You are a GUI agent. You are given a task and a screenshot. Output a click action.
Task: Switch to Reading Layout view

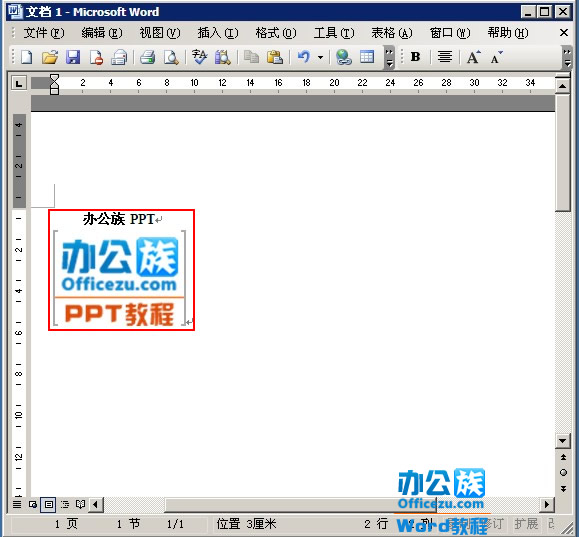(x=80, y=504)
